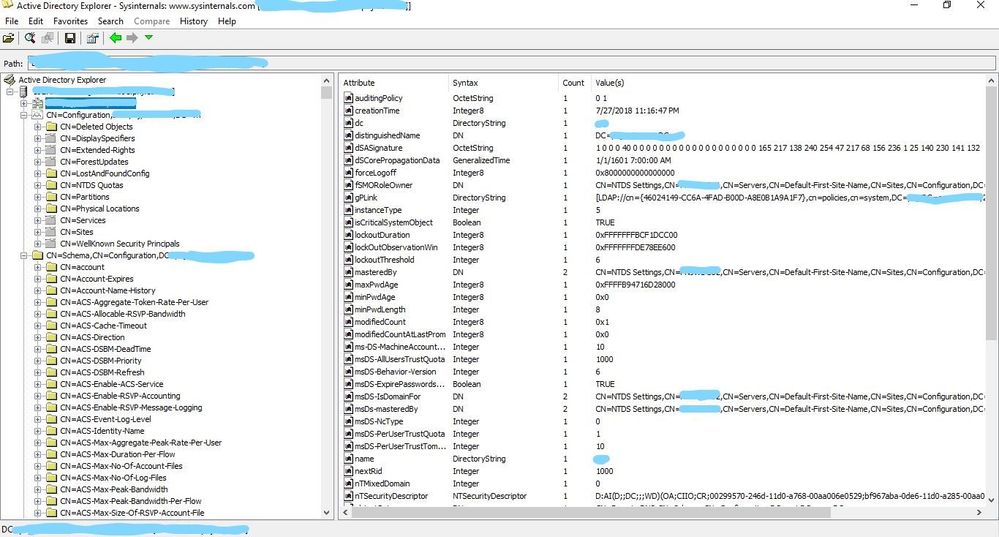The height and width of the screenshot is (537, 999).
Task: Sort by the Value(s) column header
Action: [788, 83]
